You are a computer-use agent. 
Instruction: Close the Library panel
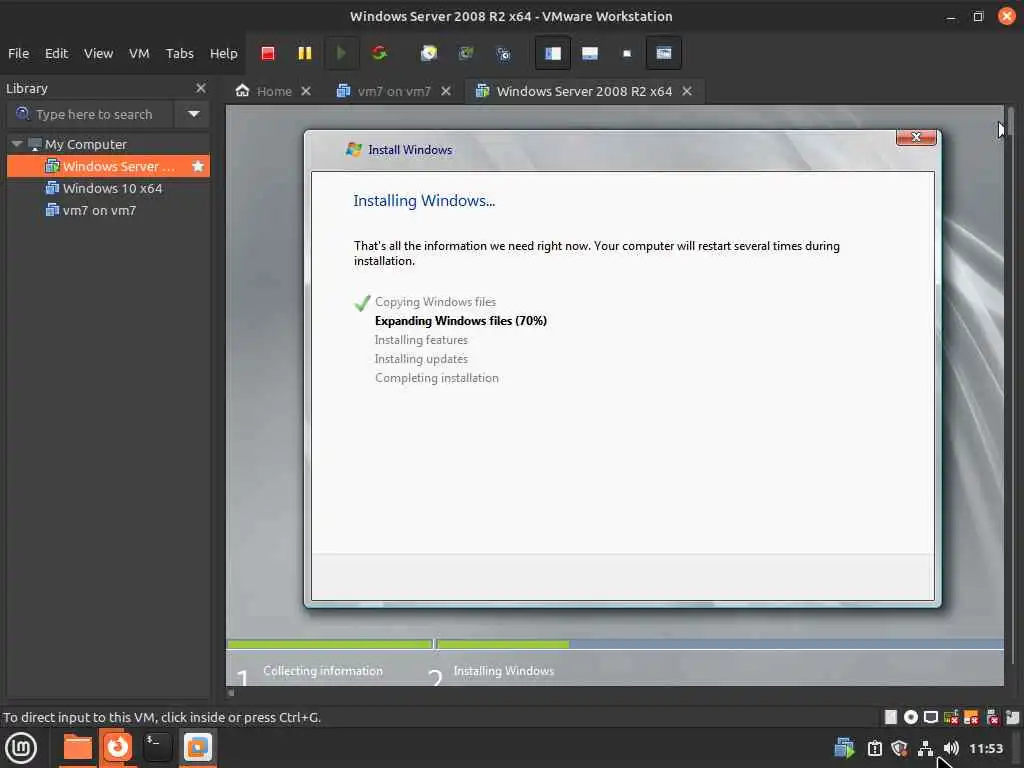pos(200,88)
